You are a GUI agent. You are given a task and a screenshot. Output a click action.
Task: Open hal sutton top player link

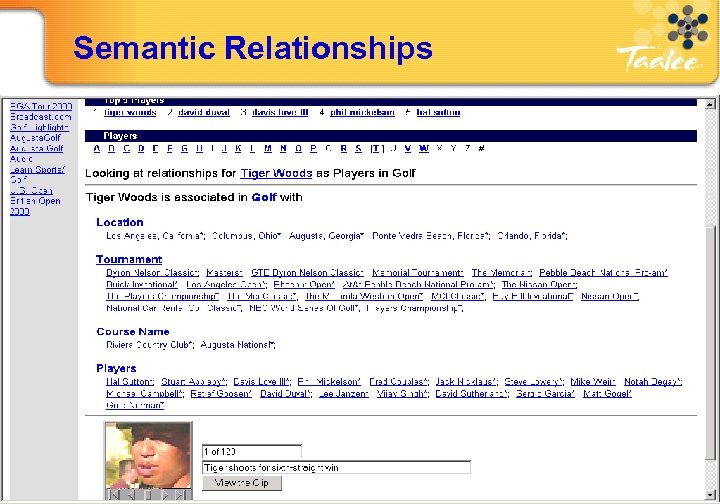point(438,112)
